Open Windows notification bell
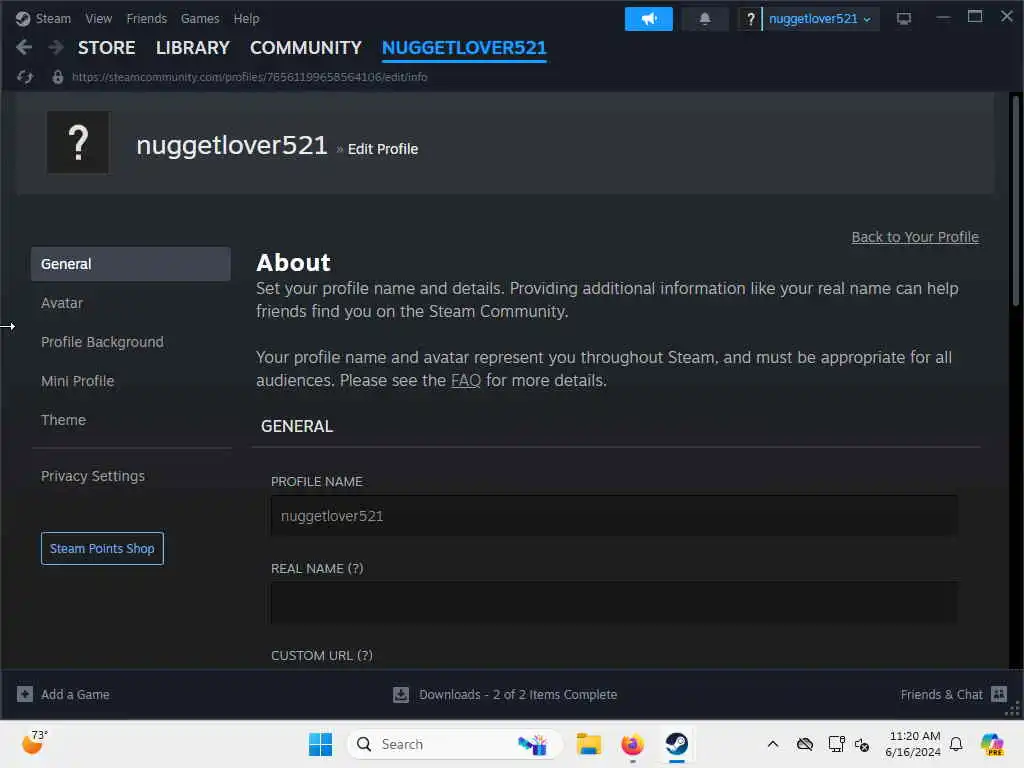1024x768 pixels. tap(956, 744)
